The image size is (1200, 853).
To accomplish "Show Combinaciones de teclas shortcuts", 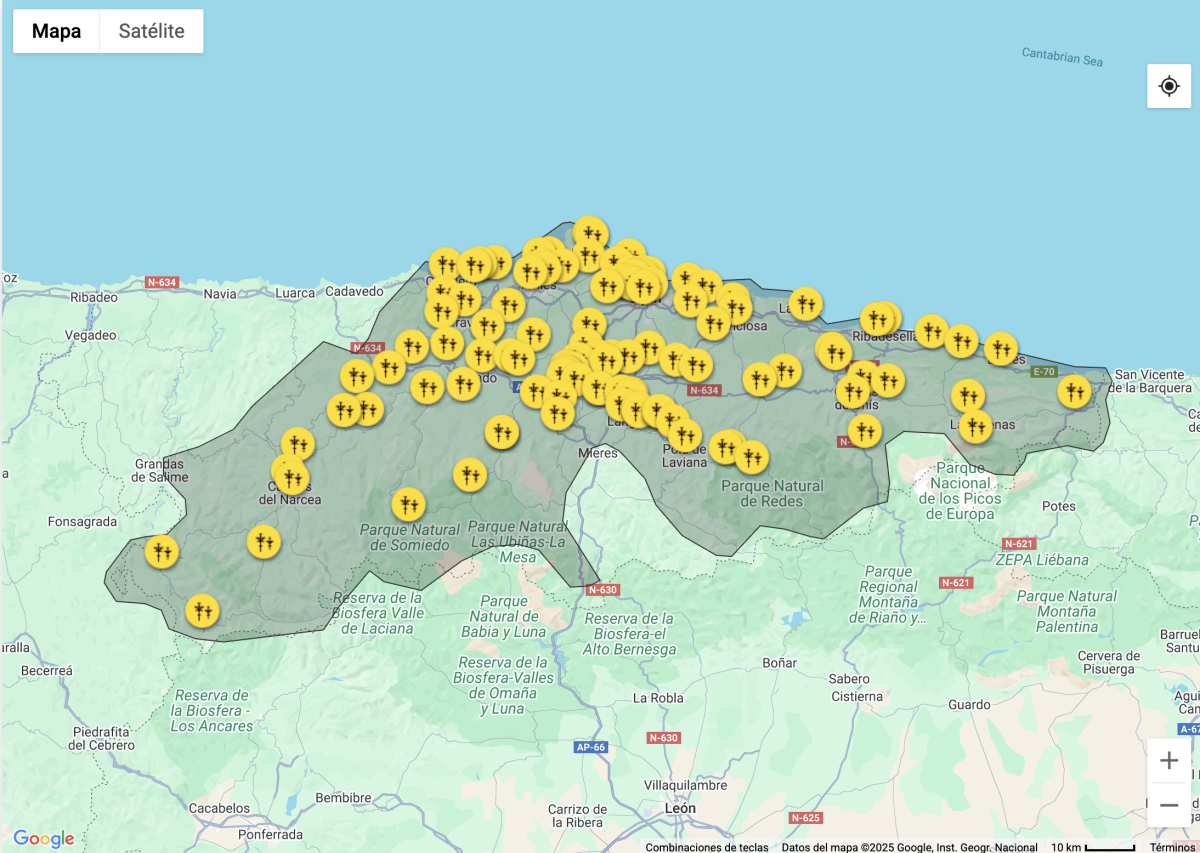I will click(706, 847).
